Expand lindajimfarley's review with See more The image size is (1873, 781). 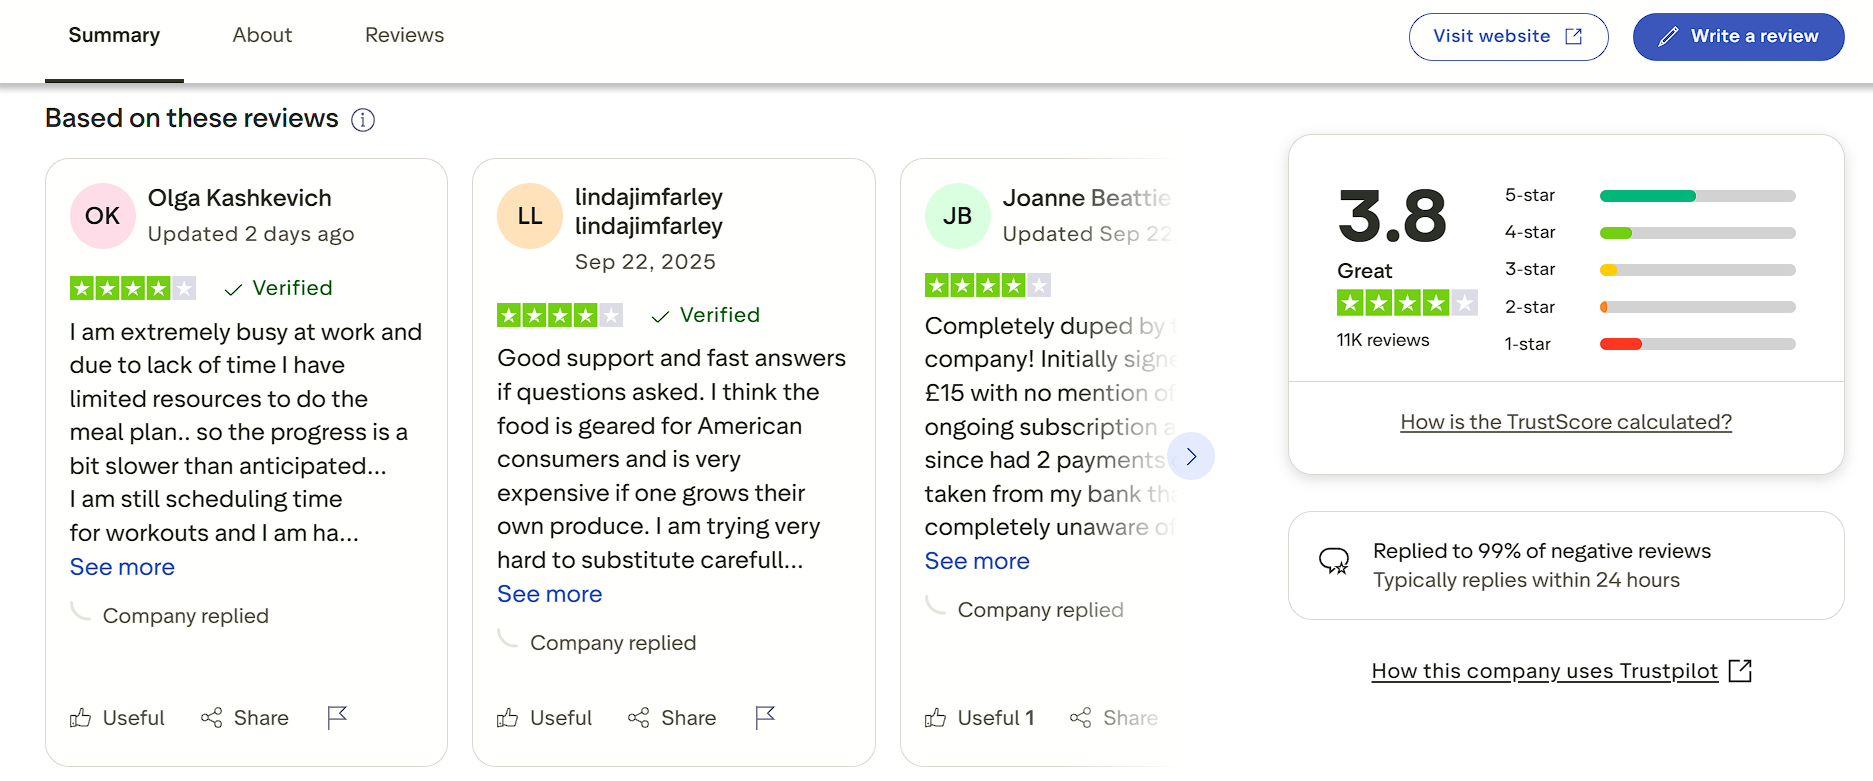point(549,594)
